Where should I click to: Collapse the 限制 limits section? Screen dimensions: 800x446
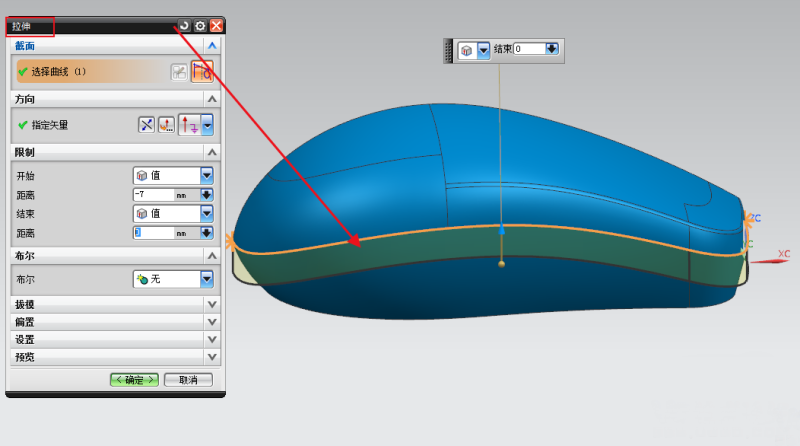pyautogui.click(x=211, y=152)
